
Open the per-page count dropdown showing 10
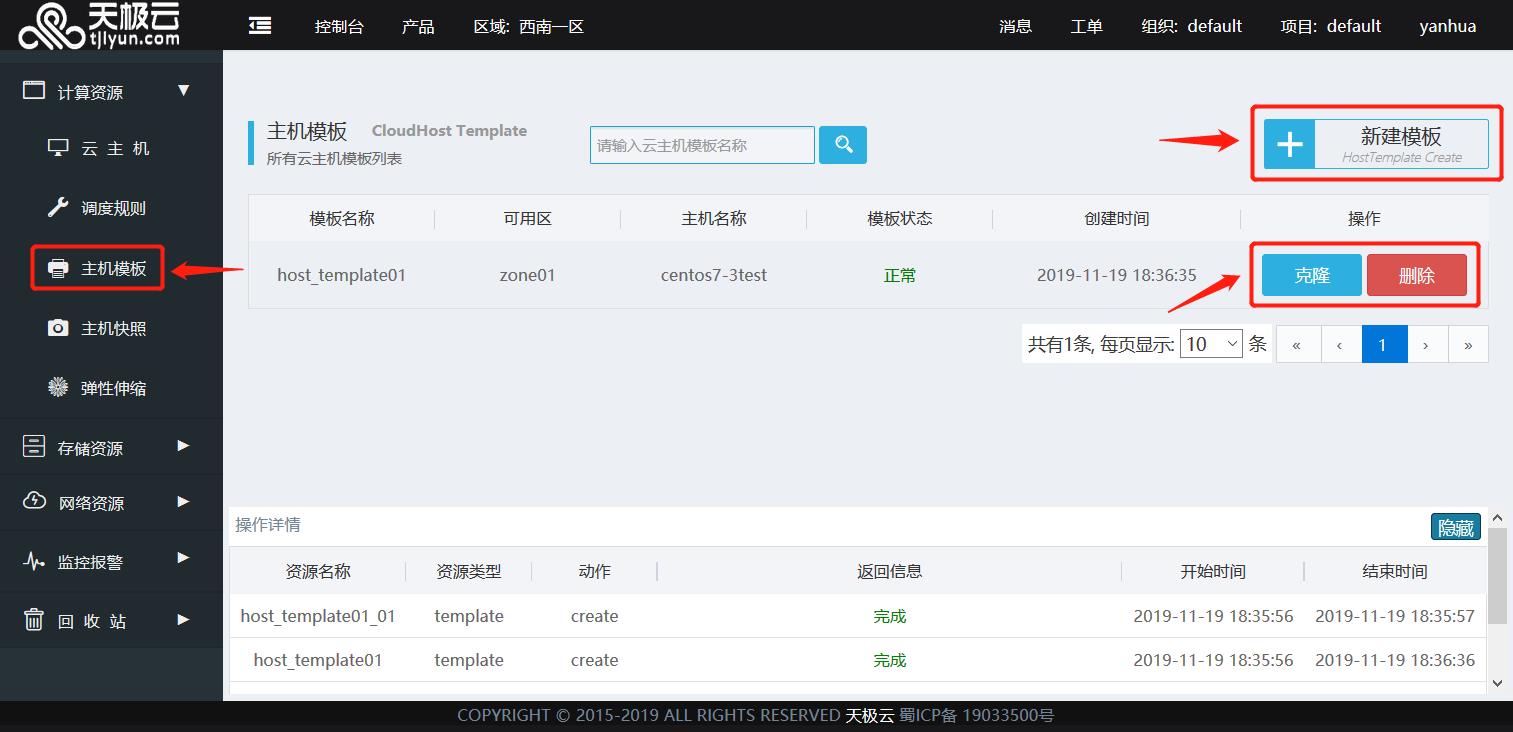(x=1211, y=344)
